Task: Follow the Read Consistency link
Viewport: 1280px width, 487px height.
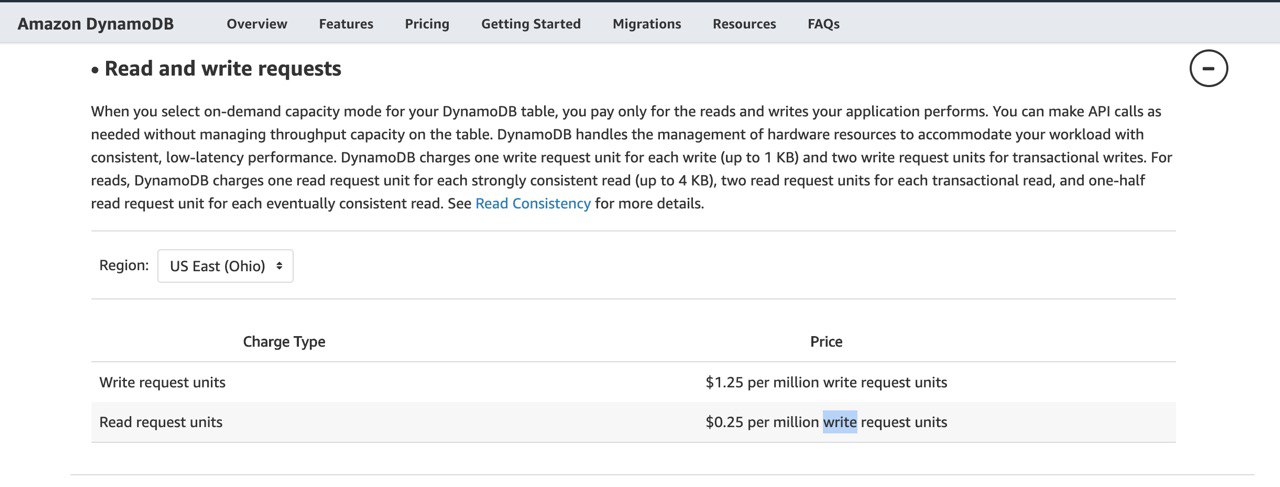Action: [x=533, y=203]
